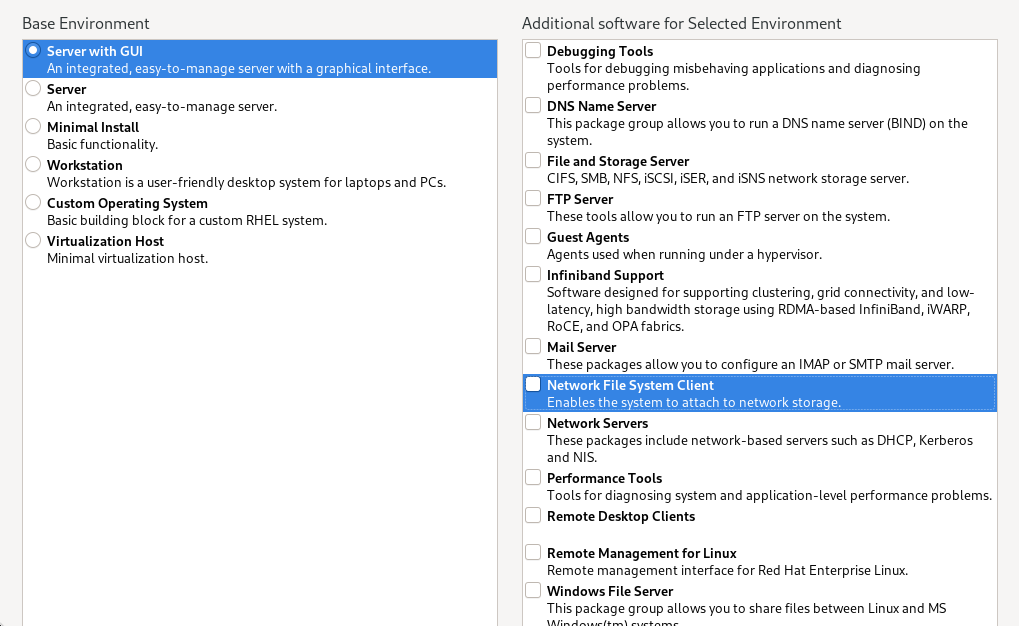
Task: Toggle Infiniband Support checkbox
Action: [534, 275]
